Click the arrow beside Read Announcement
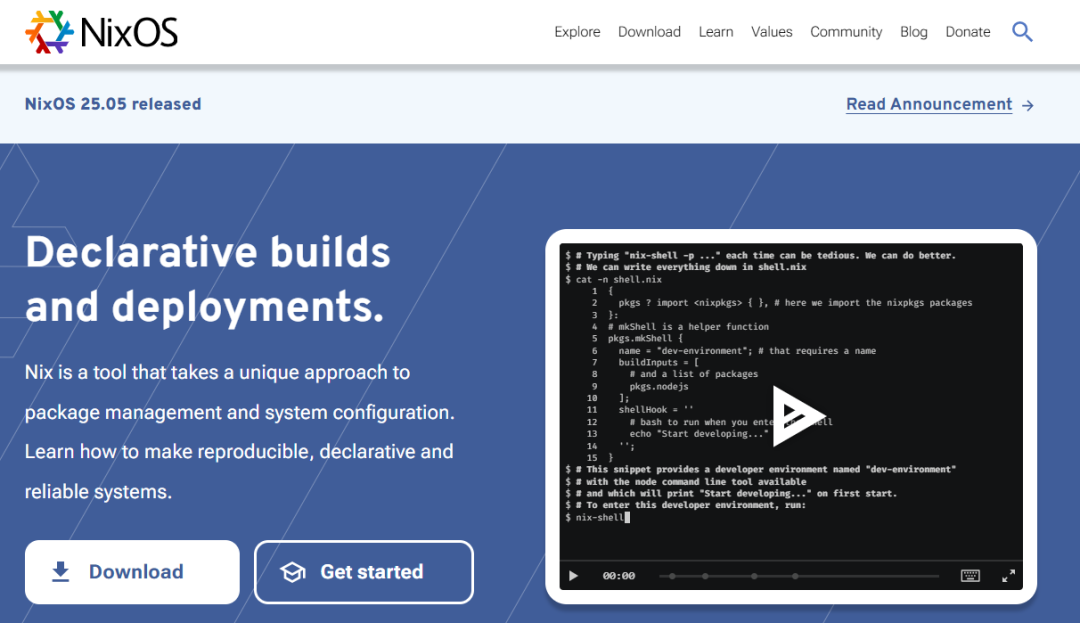The height and width of the screenshot is (623, 1080). tap(1028, 105)
